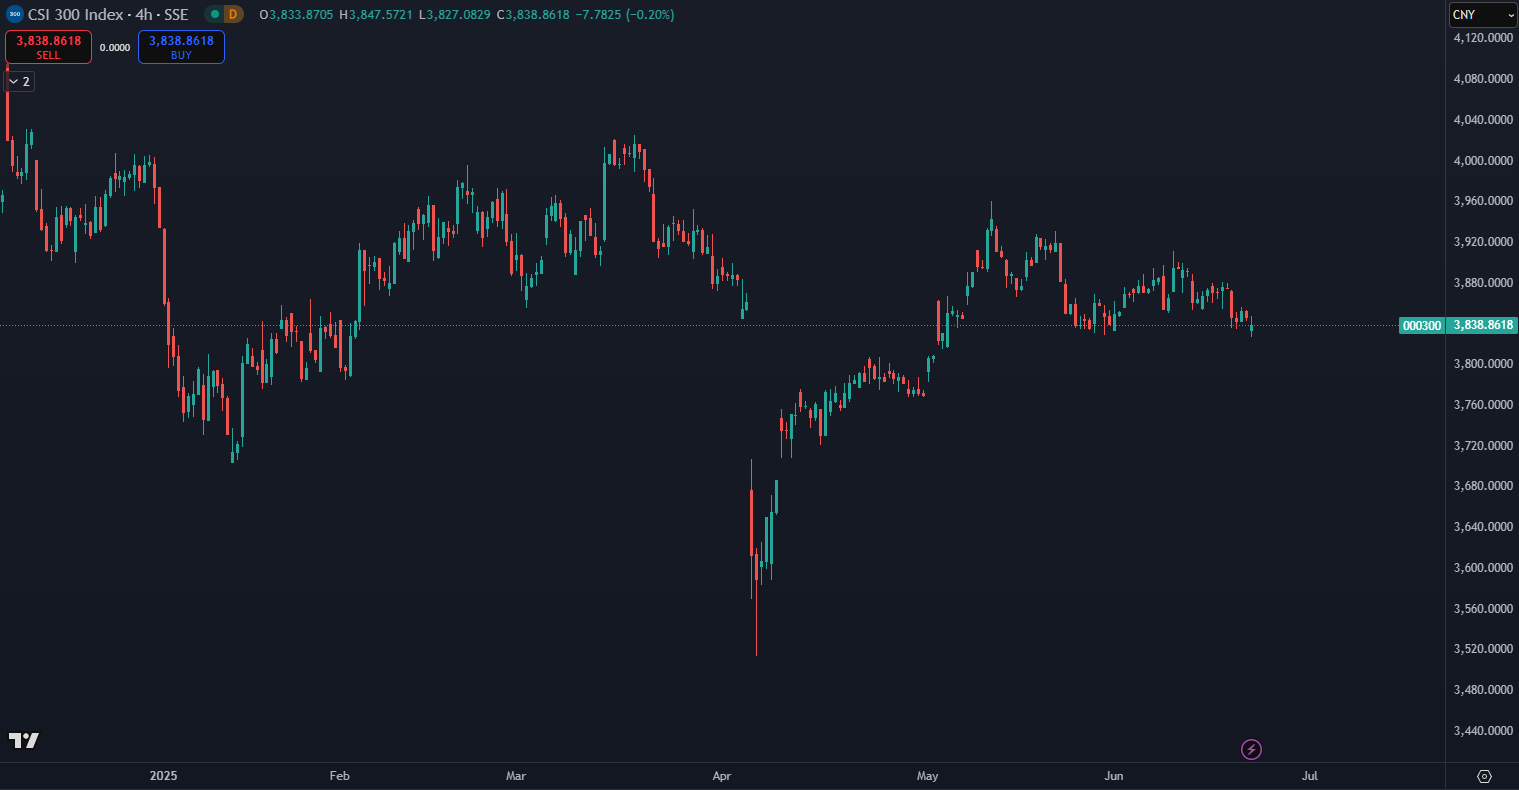The width and height of the screenshot is (1519, 790).
Task: Click the 3,880.0000 price axis label
Action: (1482, 282)
